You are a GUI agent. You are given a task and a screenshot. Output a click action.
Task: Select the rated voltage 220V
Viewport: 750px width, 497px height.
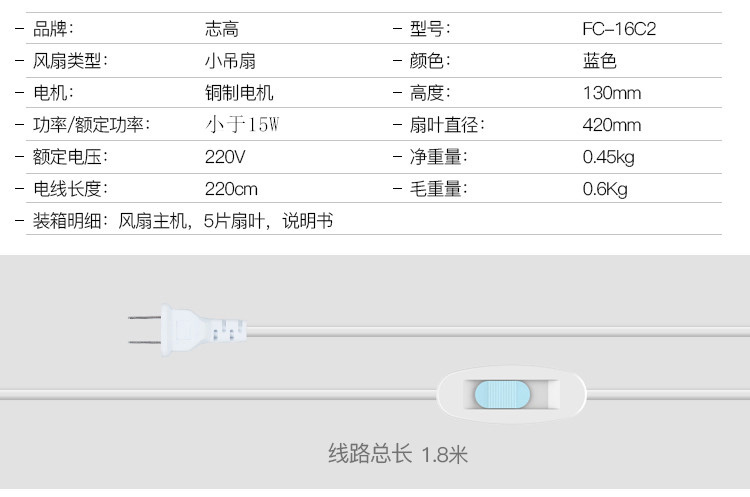coord(225,157)
